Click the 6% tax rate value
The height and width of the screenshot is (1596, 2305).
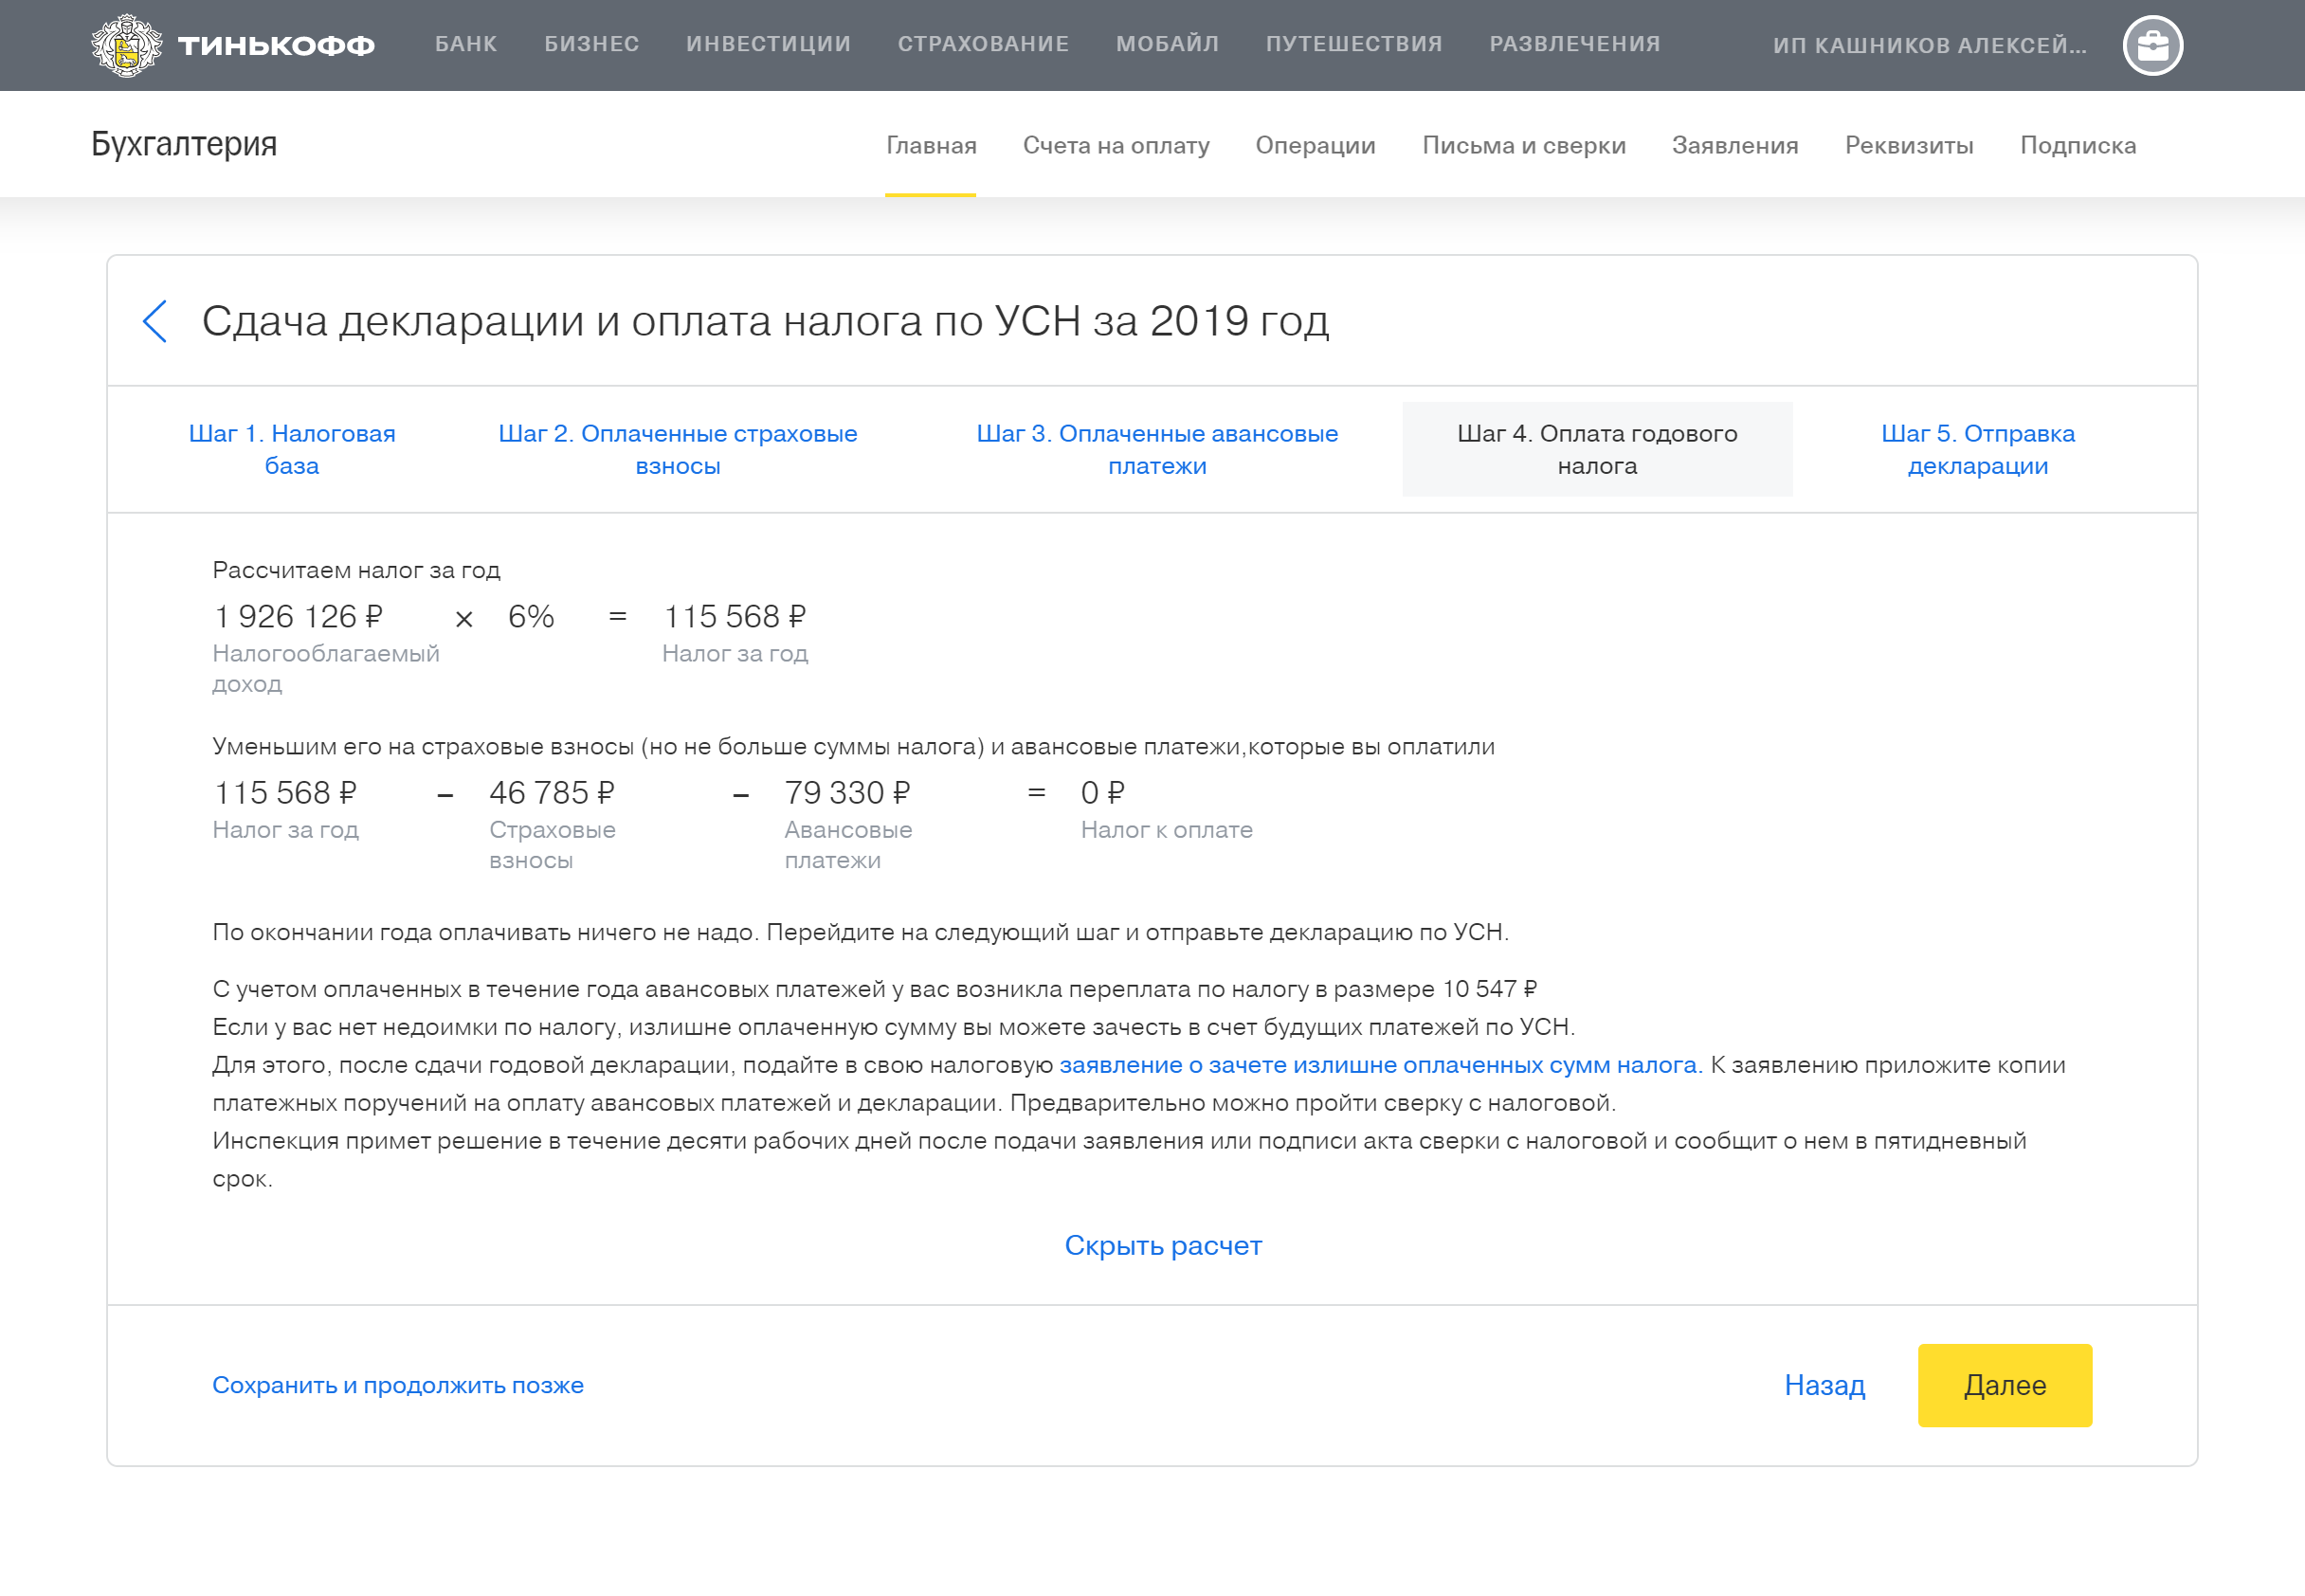coord(531,616)
